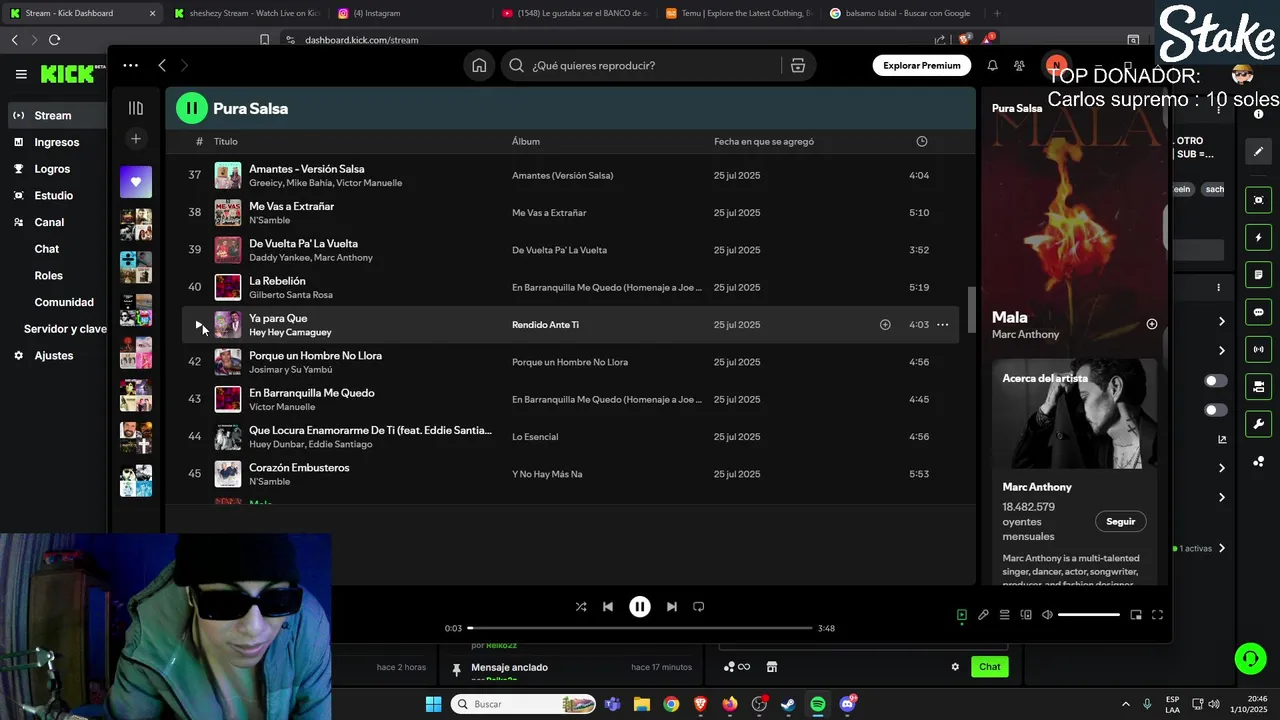This screenshot has width=1280, height=720.
Task: Add Ya para Que to playlist plus icon
Action: coord(885,324)
